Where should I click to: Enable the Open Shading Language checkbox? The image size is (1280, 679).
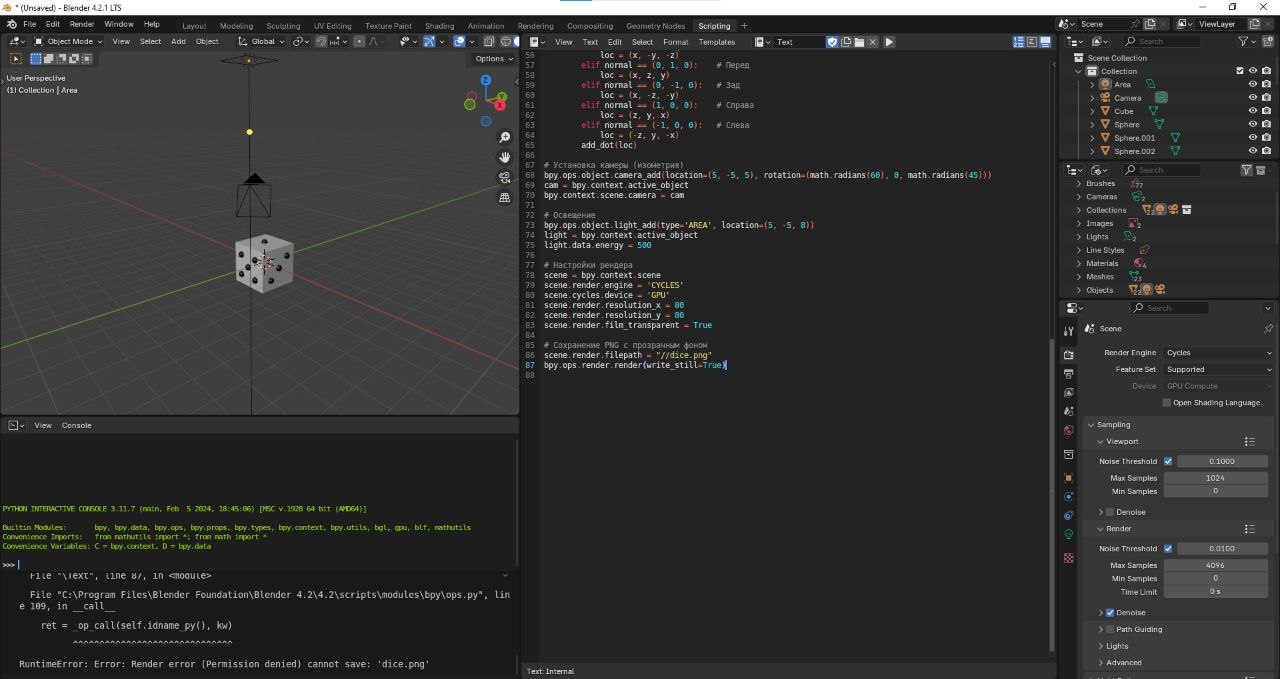1166,403
